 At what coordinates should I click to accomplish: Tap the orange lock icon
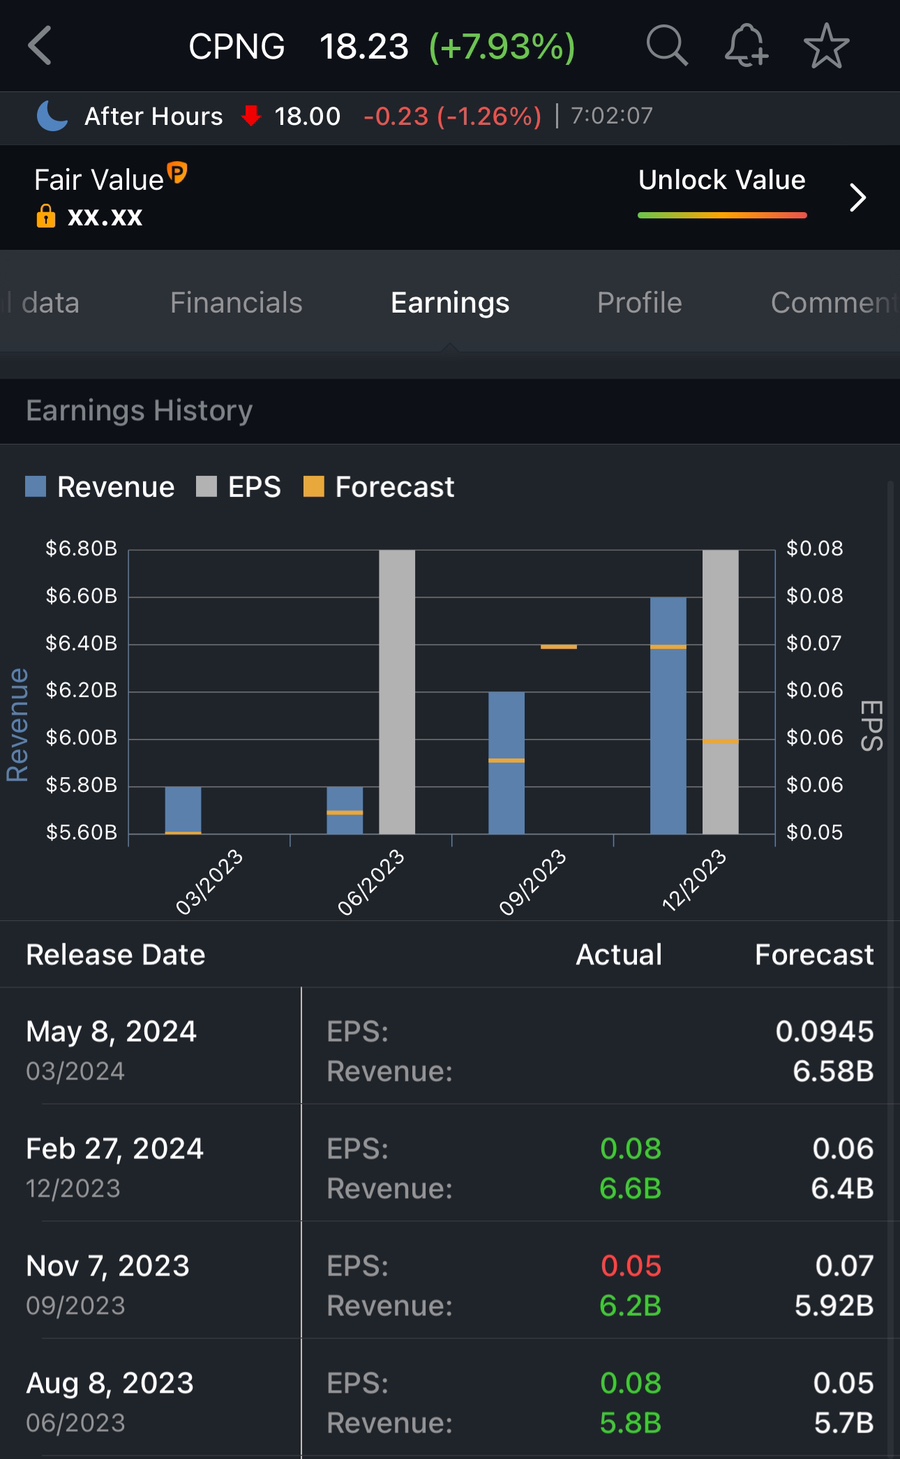point(45,216)
